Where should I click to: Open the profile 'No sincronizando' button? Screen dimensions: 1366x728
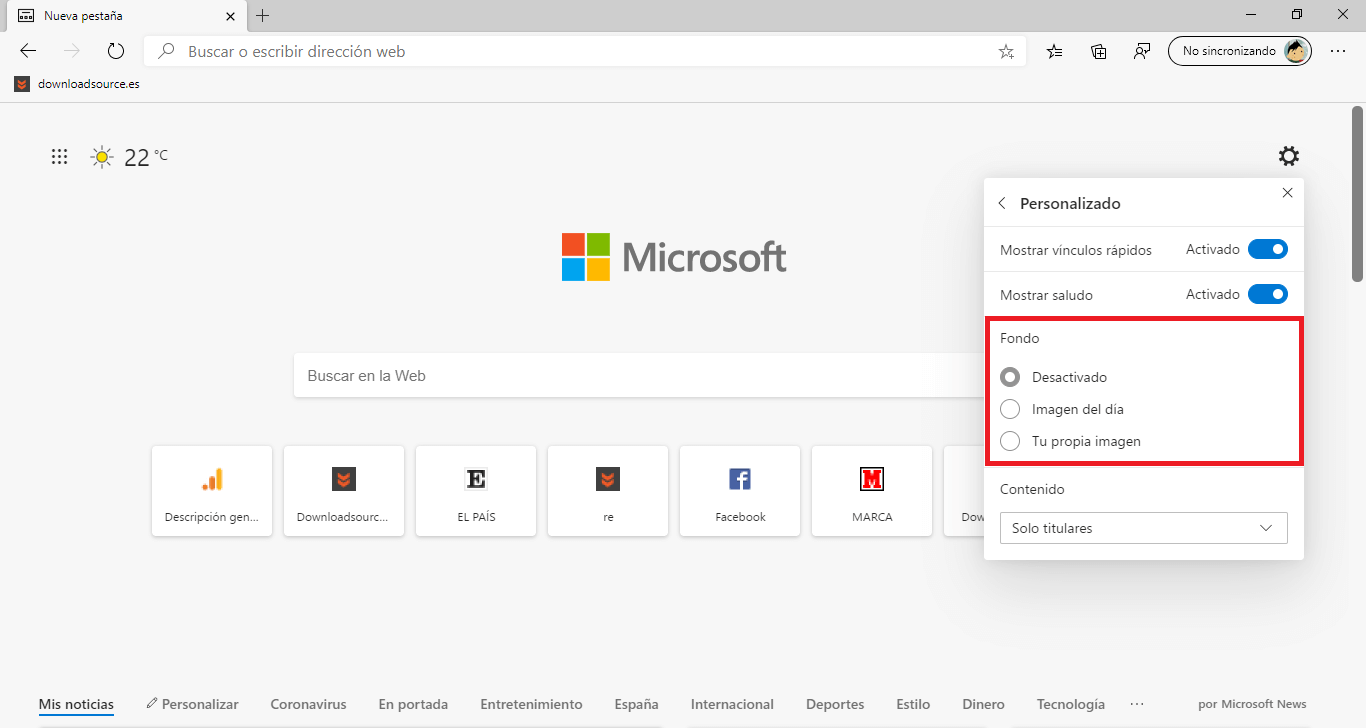(x=1240, y=51)
